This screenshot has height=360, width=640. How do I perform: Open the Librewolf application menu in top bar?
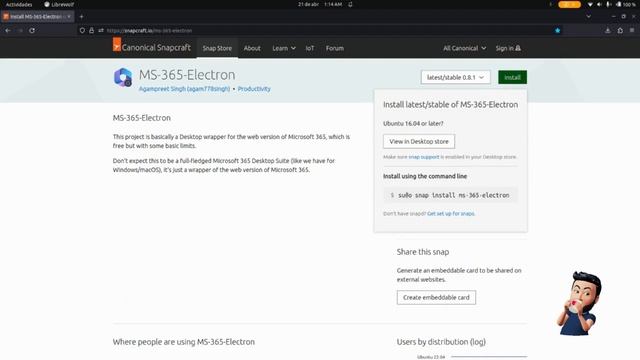click(59, 4)
